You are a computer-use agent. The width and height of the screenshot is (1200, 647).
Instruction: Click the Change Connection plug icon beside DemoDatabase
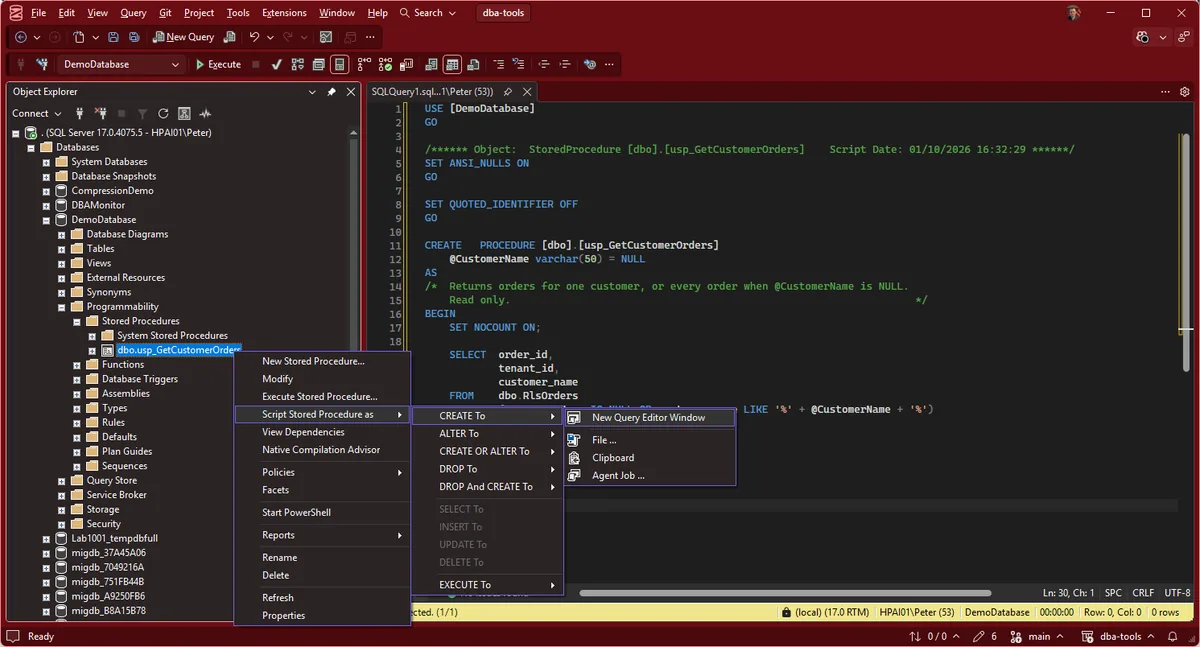click(x=42, y=64)
